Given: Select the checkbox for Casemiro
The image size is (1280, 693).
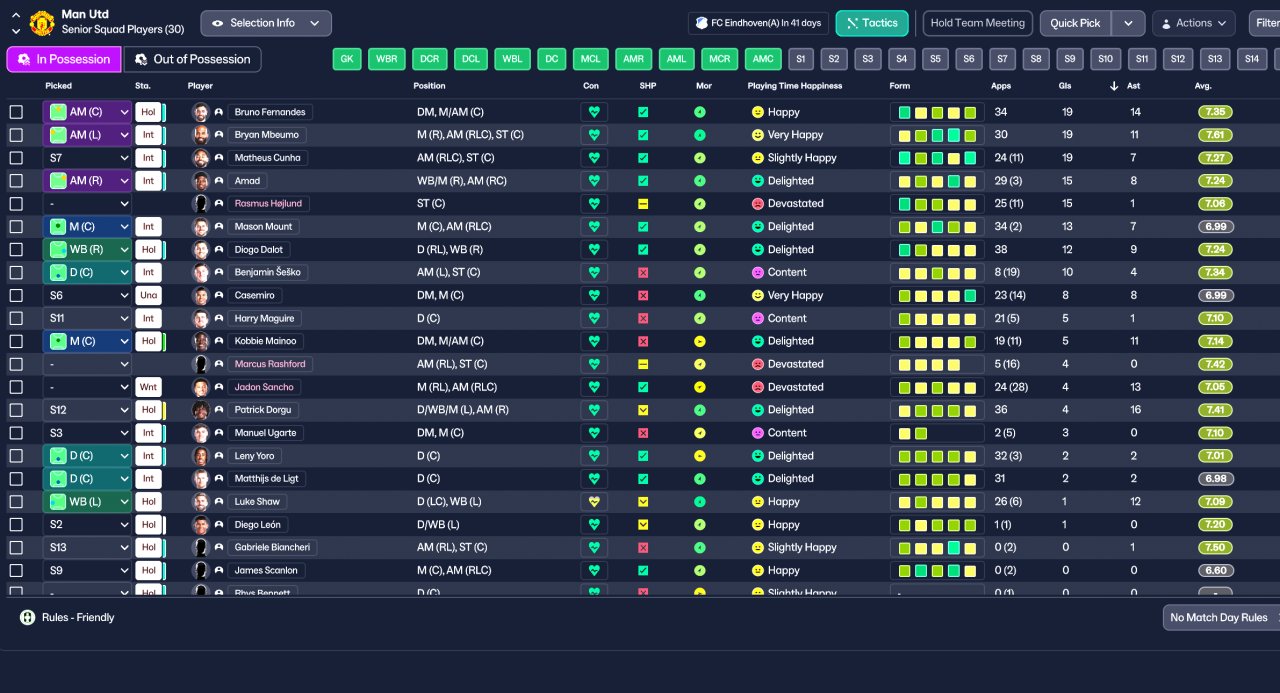Looking at the screenshot, I should point(16,295).
